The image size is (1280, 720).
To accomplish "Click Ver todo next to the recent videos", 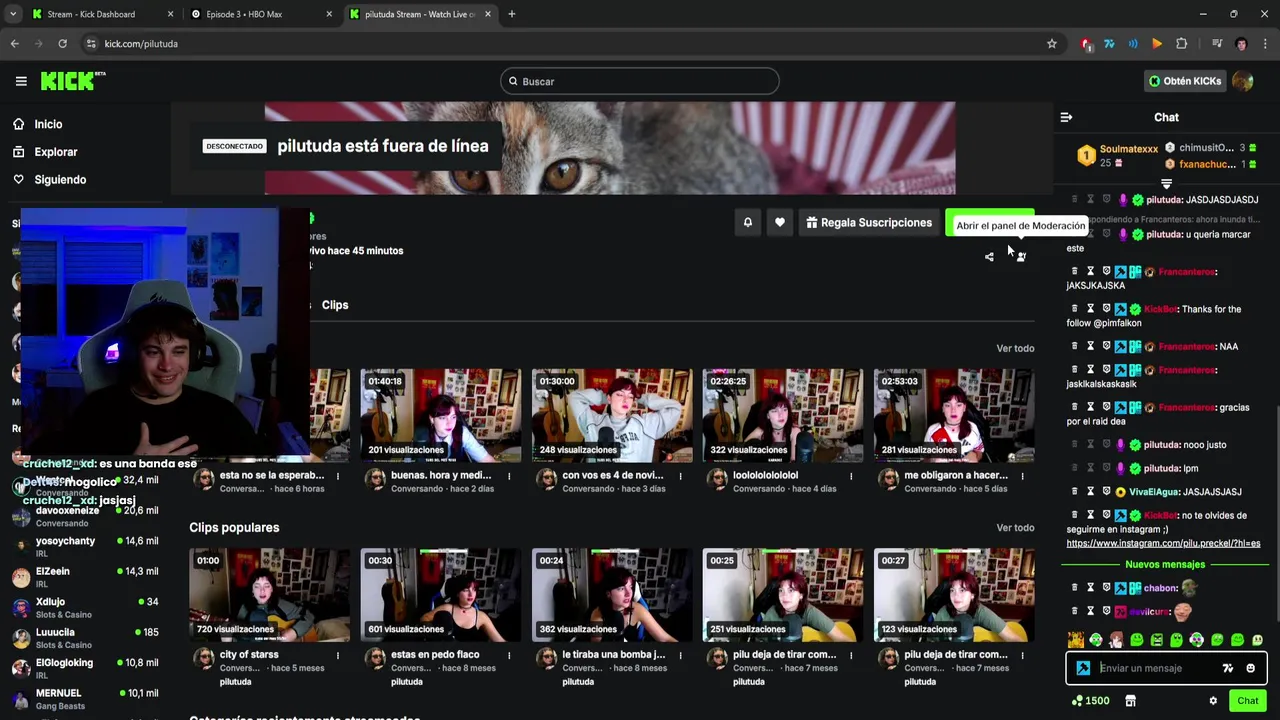I will pyautogui.click(x=1015, y=348).
